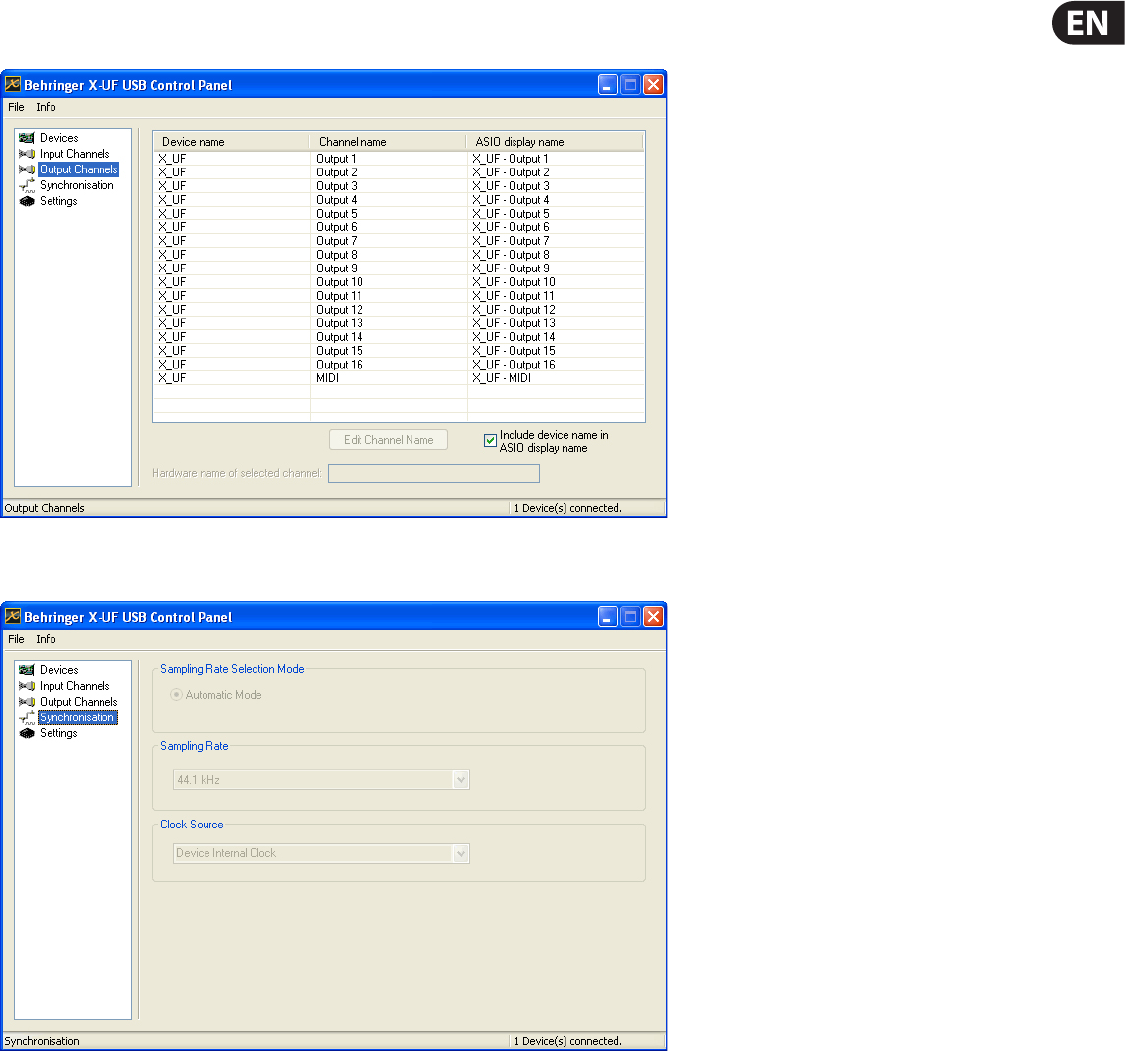Click the Edit Channel Name button
This screenshot has width=1125, height=1051.
click(388, 440)
